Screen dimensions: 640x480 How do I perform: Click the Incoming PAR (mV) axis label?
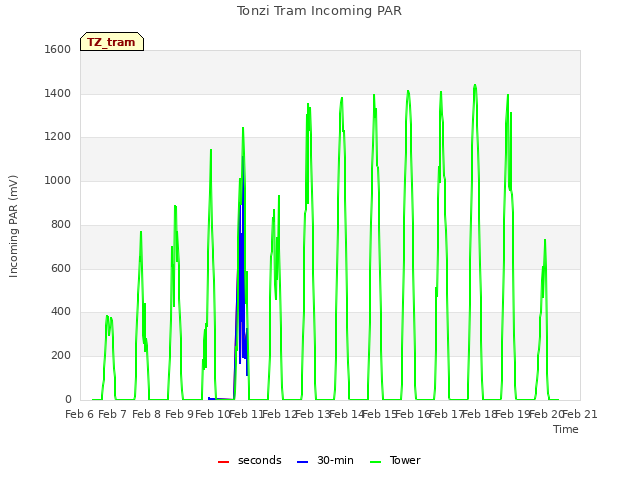click(x=13, y=227)
